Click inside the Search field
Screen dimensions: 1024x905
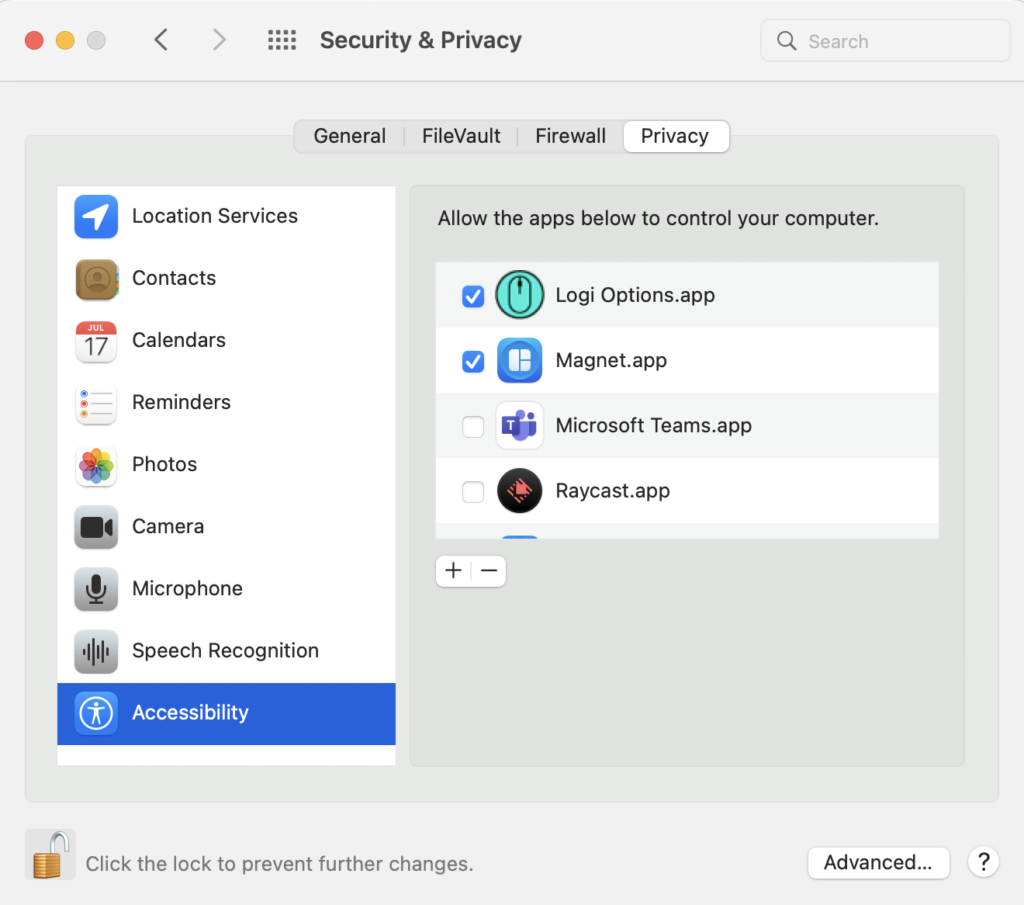[884, 41]
